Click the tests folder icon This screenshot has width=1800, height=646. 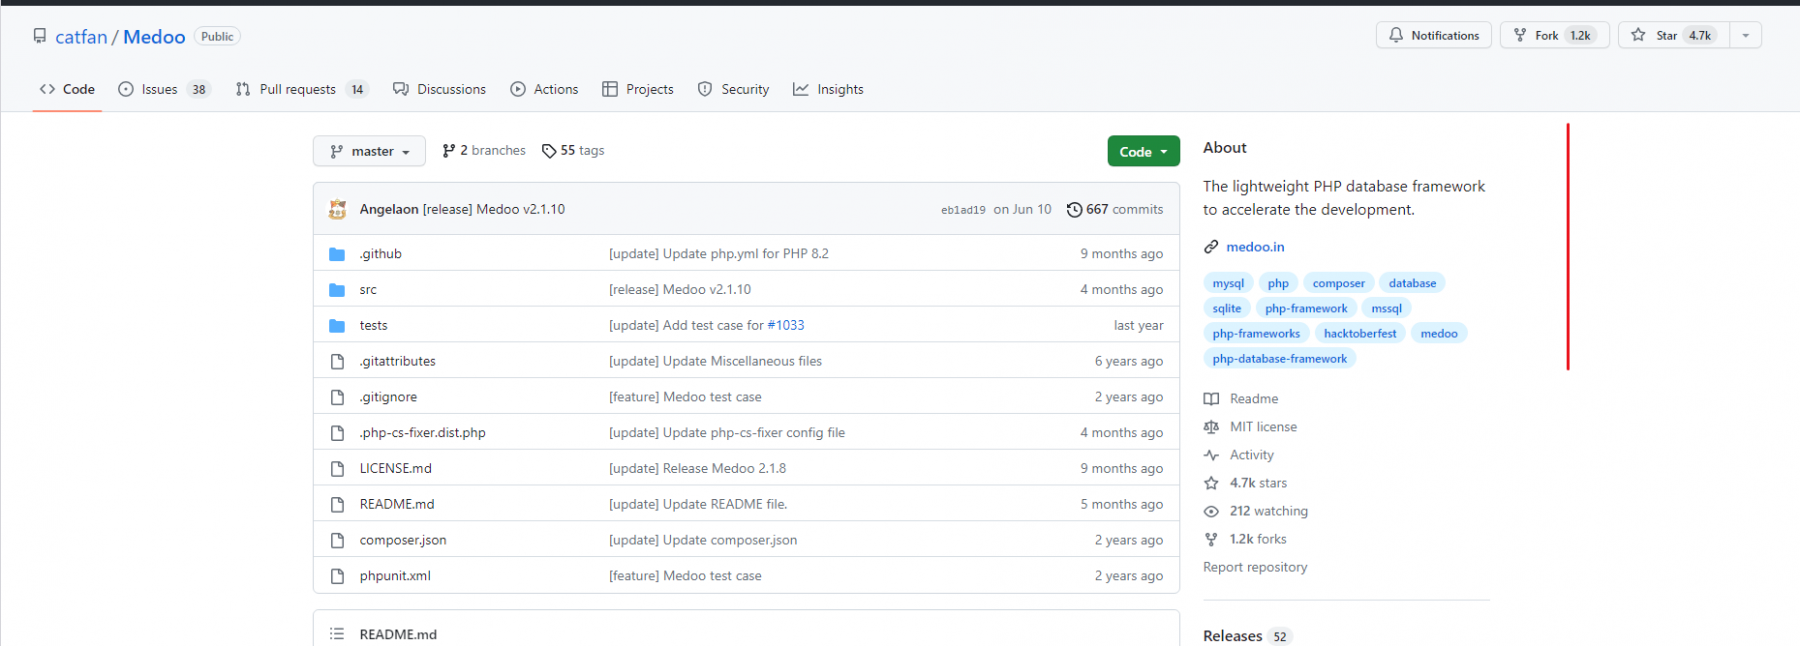pos(337,326)
